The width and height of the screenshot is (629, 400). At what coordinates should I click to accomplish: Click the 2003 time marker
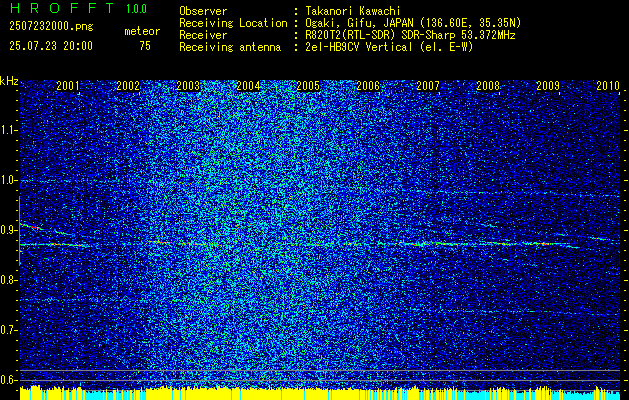coord(188,85)
